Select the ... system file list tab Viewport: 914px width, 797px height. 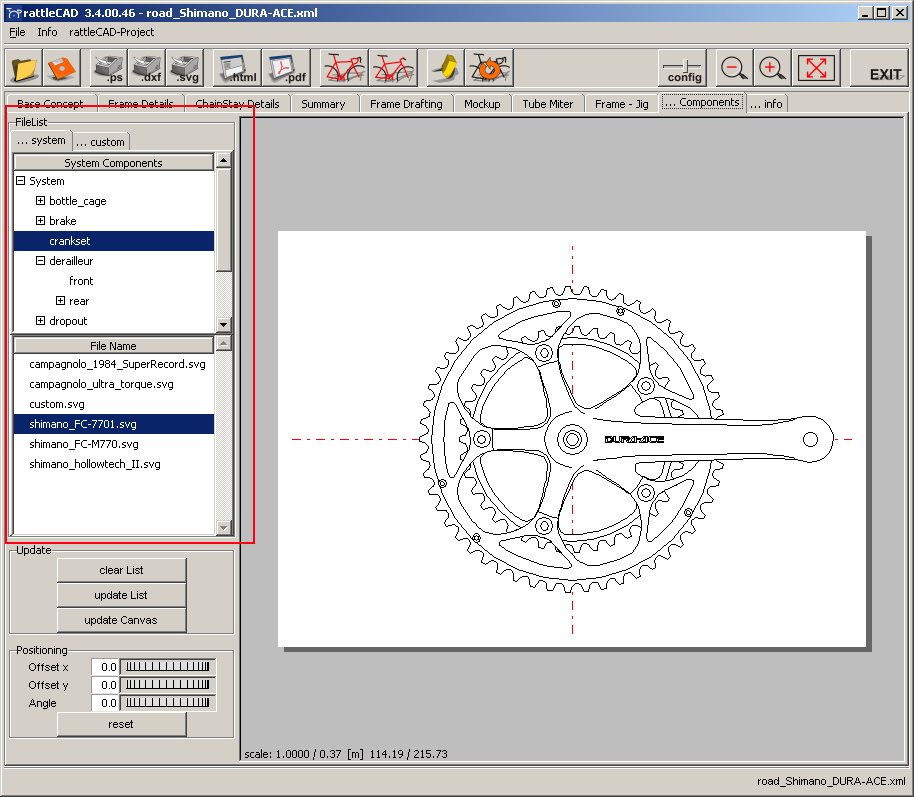pos(41,141)
